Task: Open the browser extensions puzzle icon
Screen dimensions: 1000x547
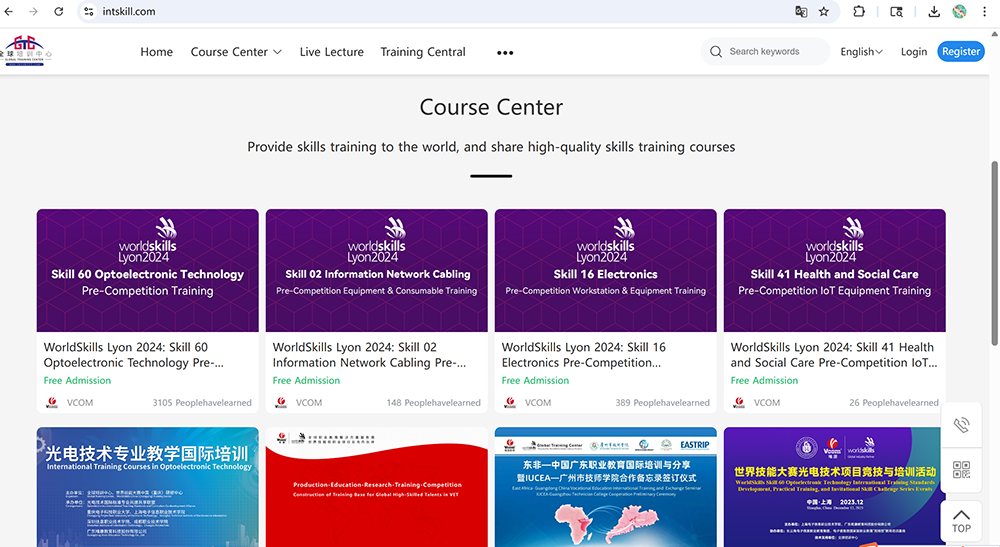Action: pos(859,12)
